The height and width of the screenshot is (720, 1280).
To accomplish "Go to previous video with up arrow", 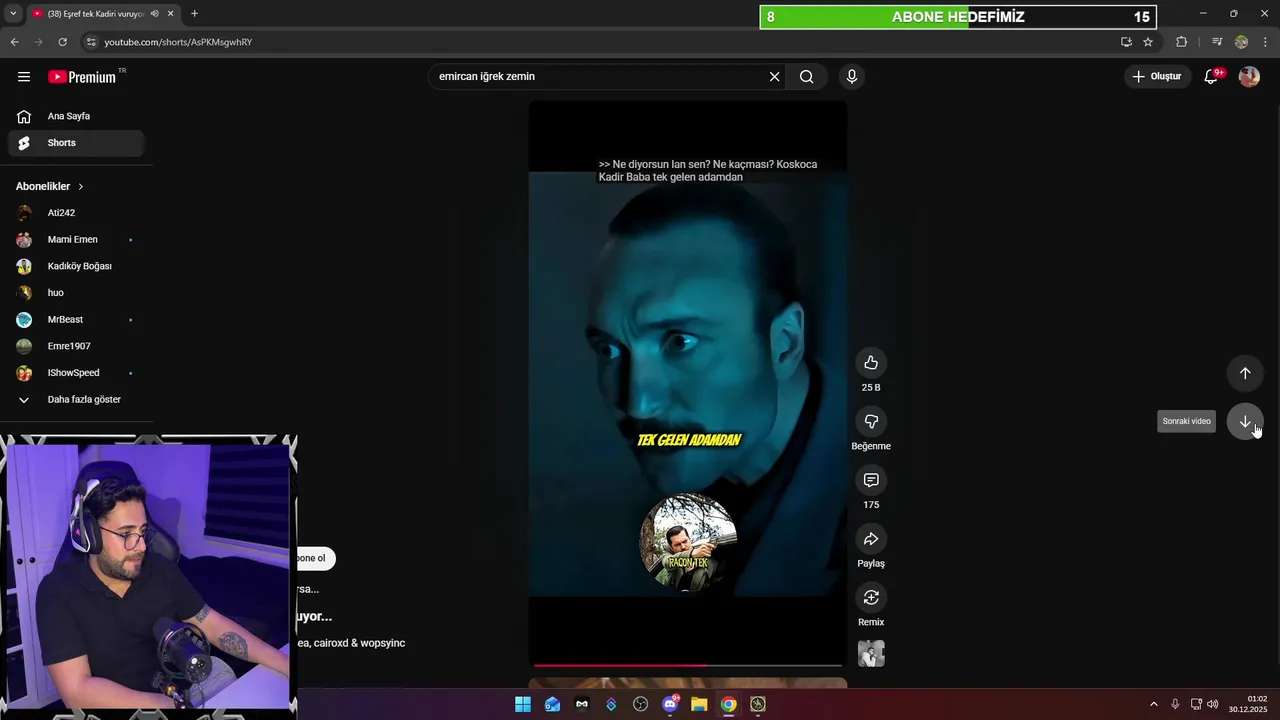I will click(x=1245, y=373).
